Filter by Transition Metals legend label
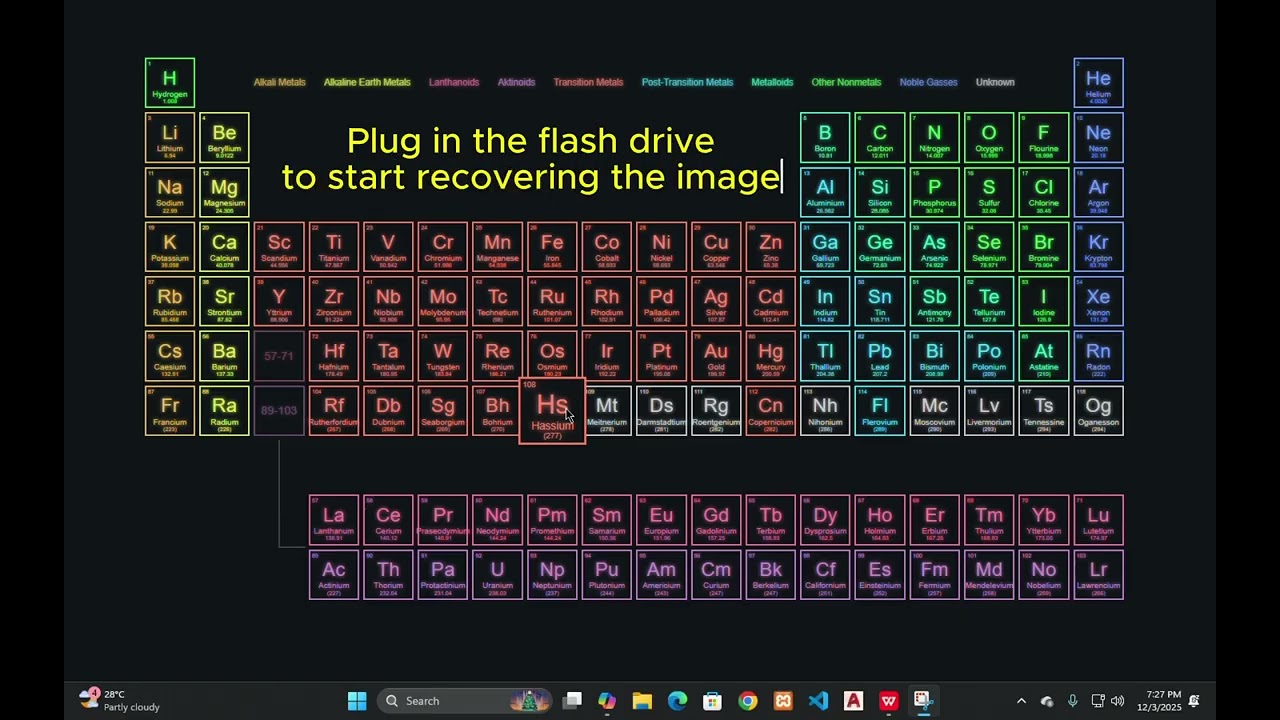Image resolution: width=1280 pixels, height=720 pixels. pos(588,82)
